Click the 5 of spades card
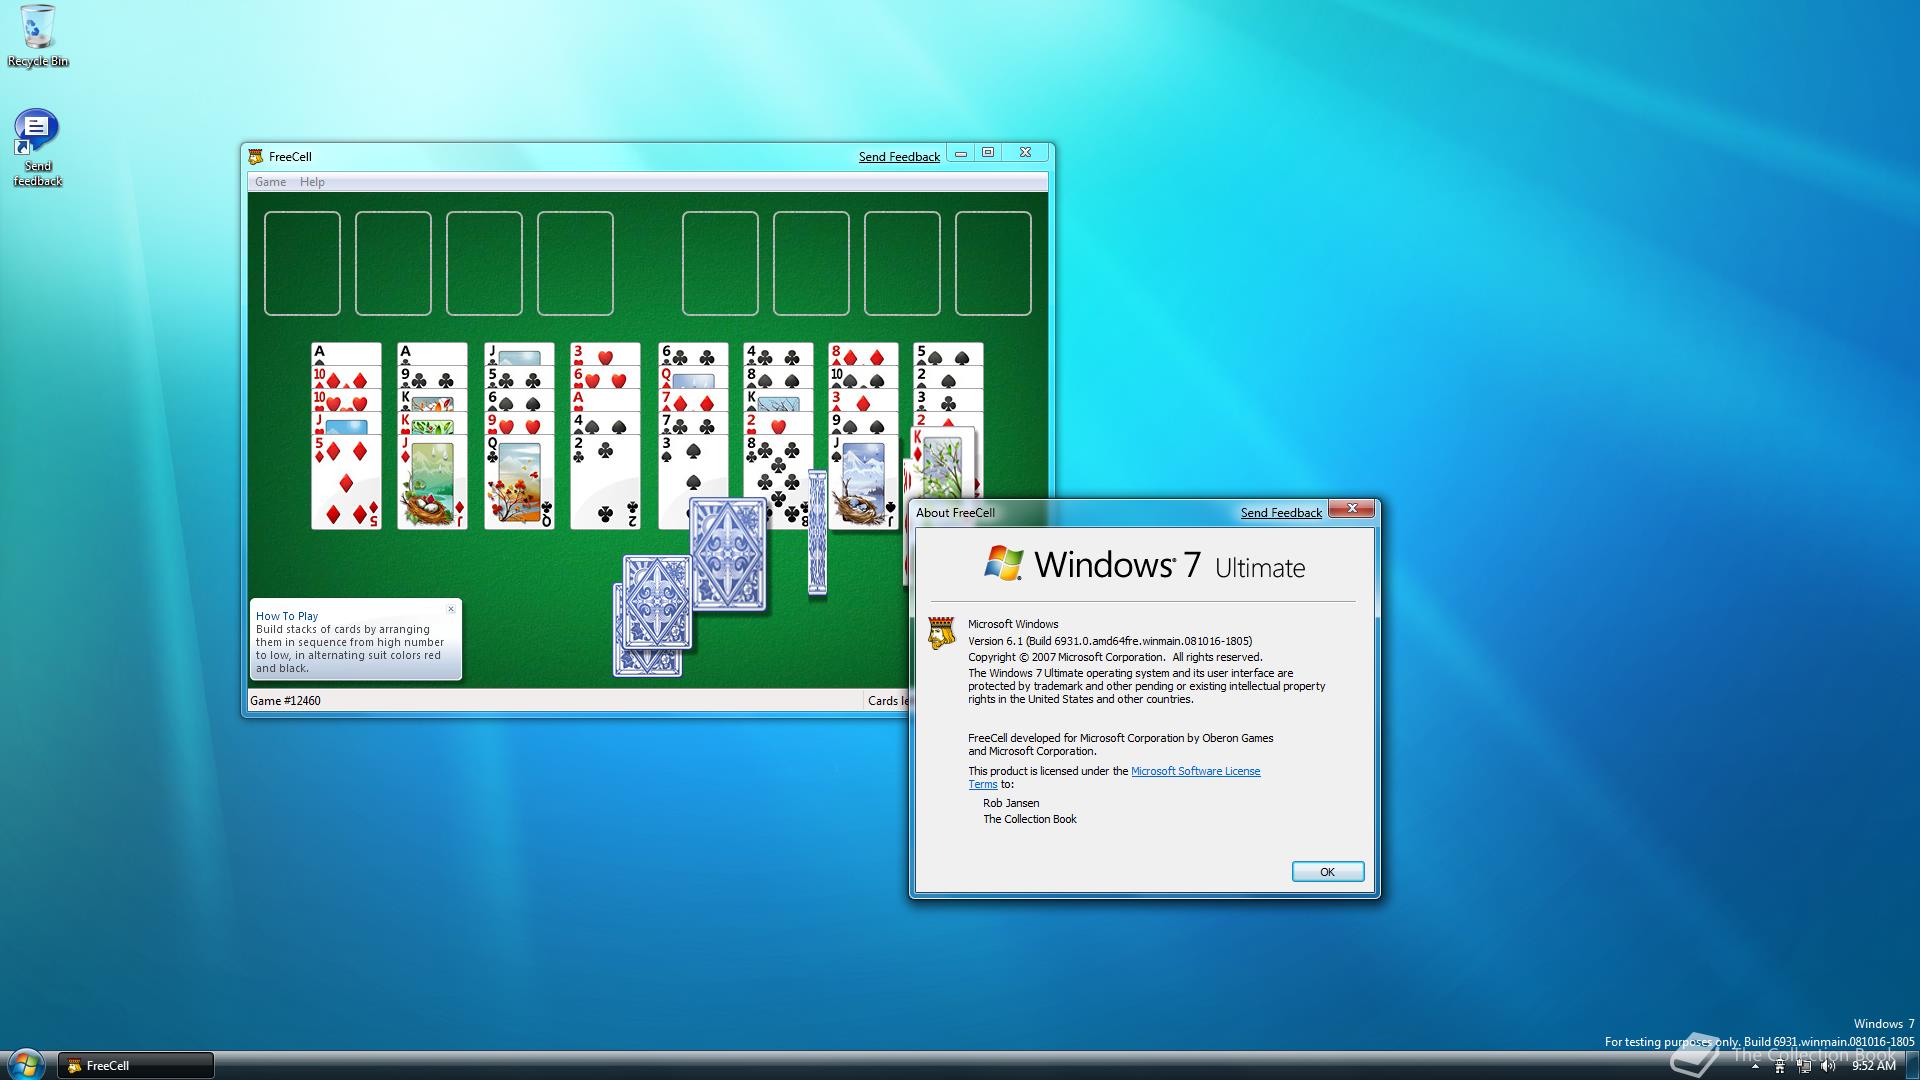Screen dimensions: 1920x1080 click(x=948, y=355)
